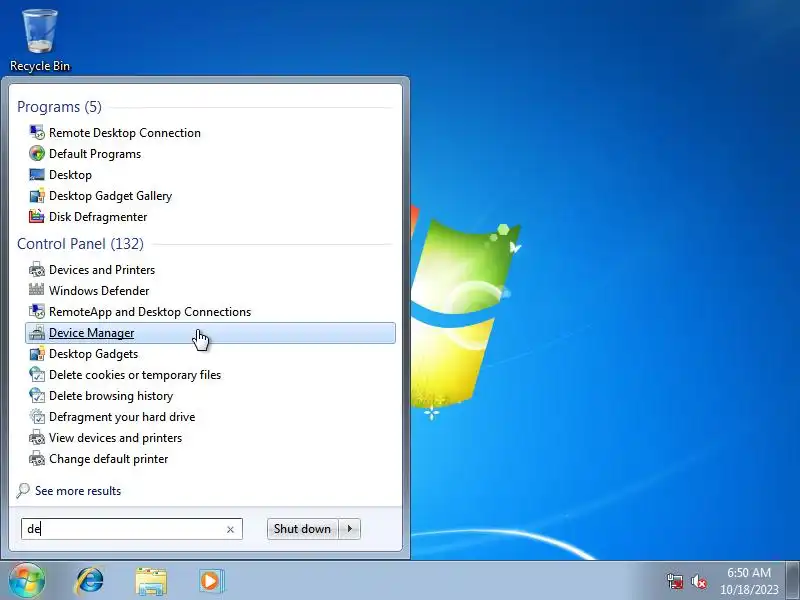Click the Desktop Gadgets icon
Image resolution: width=800 pixels, height=600 pixels.
tap(37, 354)
